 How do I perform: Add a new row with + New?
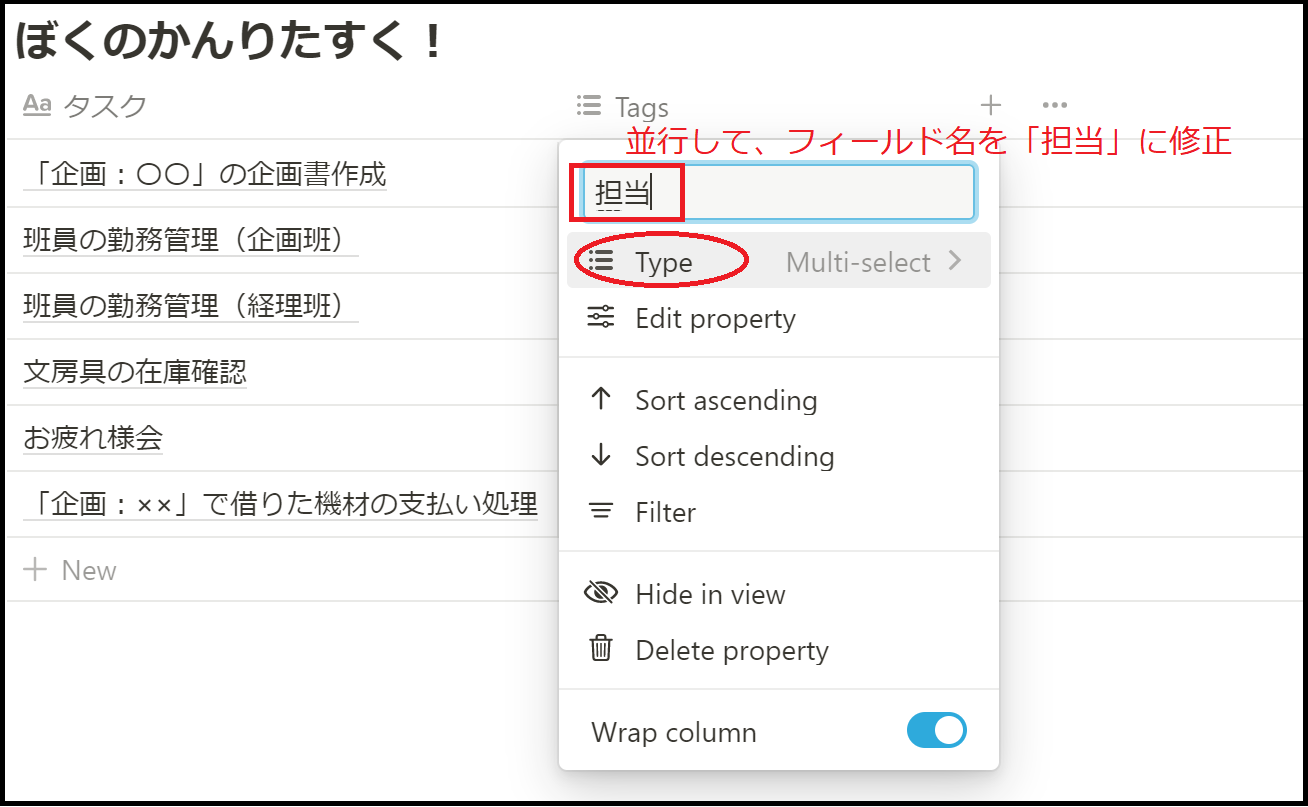70,570
